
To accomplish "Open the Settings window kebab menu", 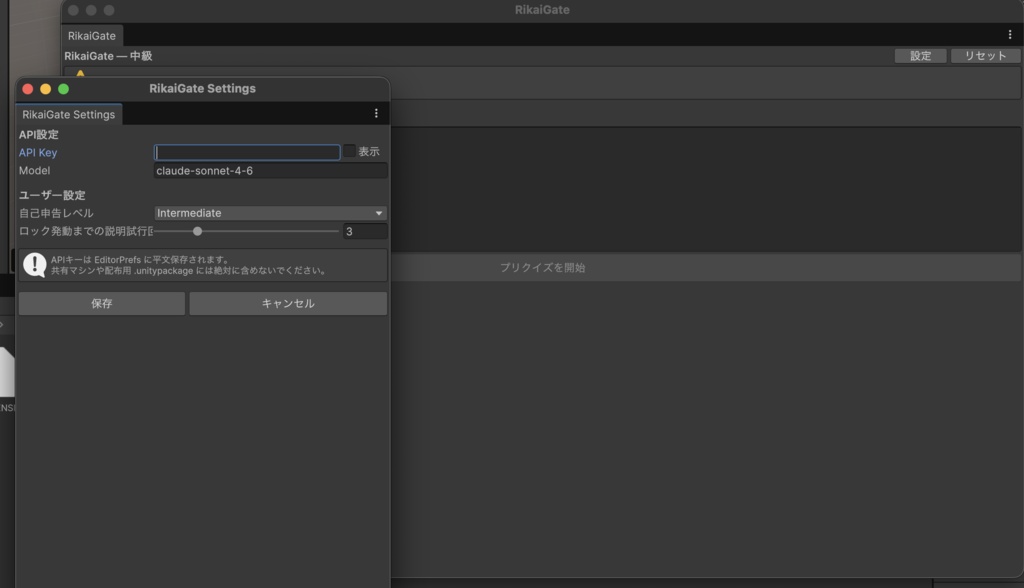I will point(376,114).
